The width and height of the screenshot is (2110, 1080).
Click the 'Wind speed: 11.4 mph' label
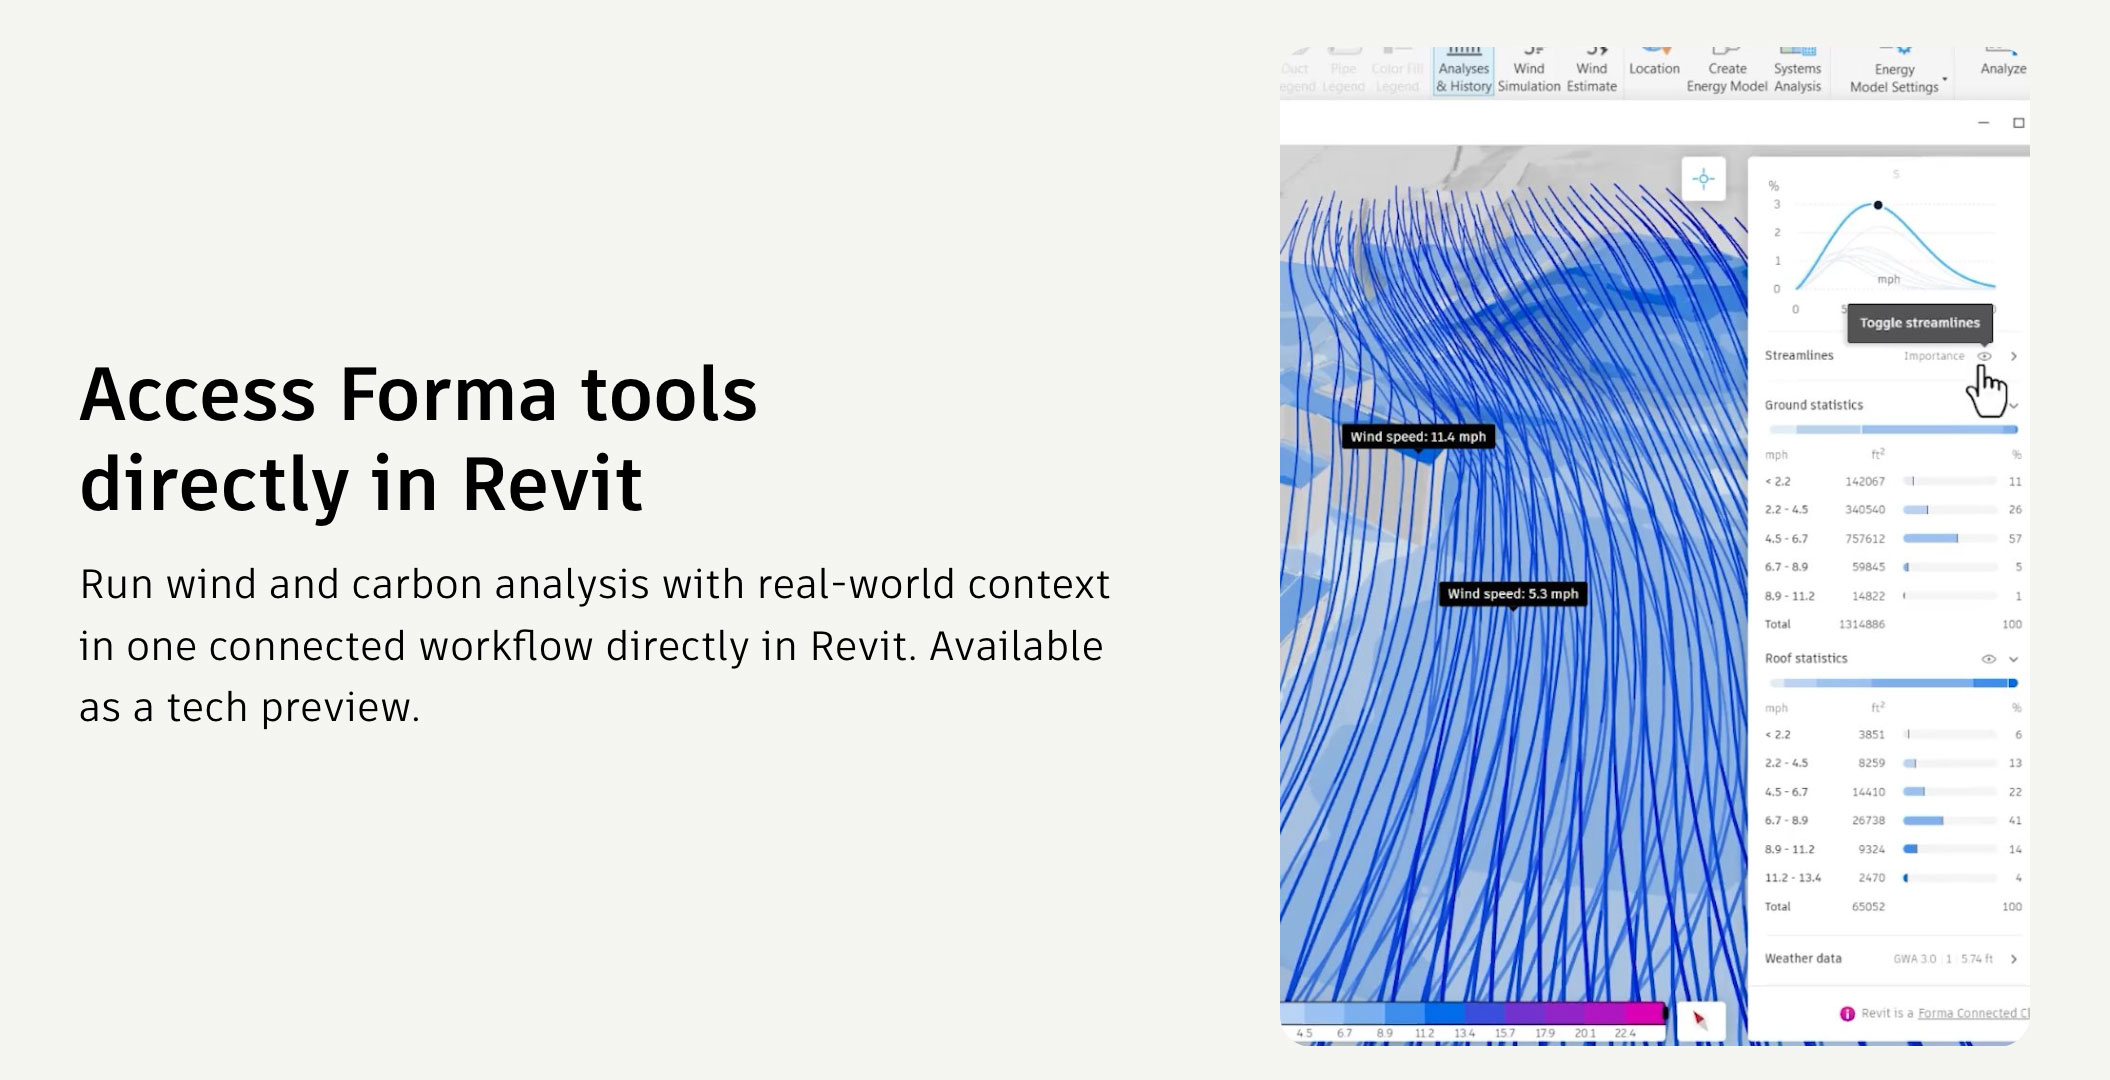tap(1418, 437)
